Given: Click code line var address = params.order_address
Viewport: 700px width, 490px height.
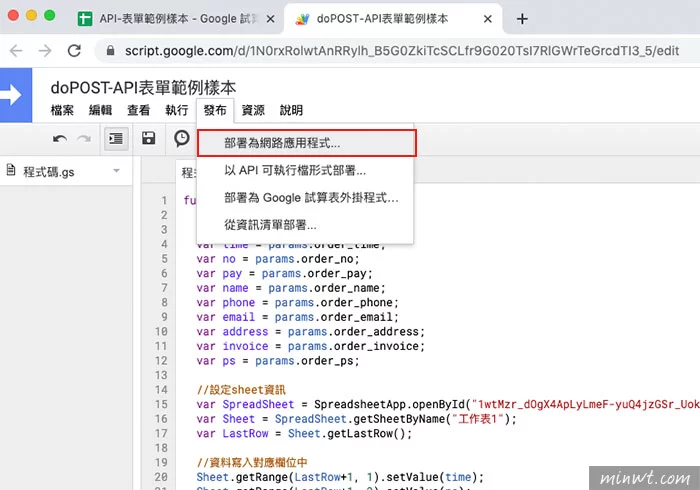Looking at the screenshot, I should pos(310,332).
